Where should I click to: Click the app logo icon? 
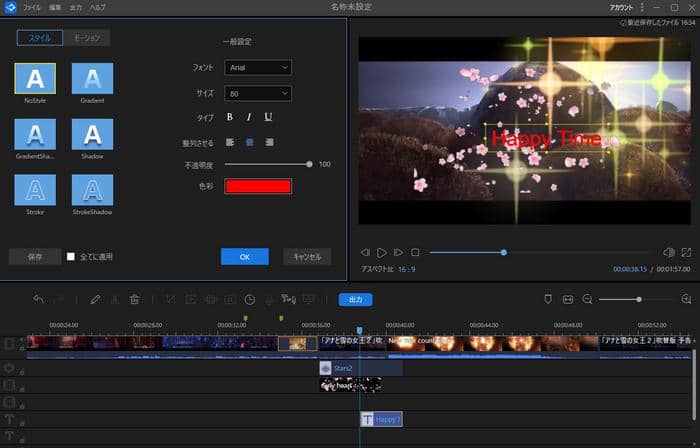pos(10,8)
